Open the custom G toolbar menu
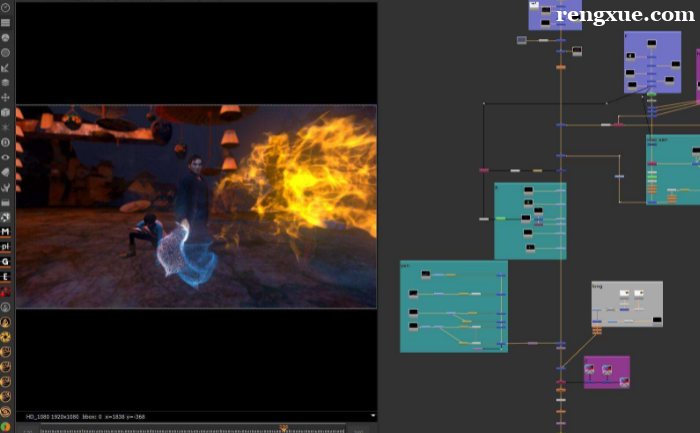This screenshot has width=700, height=433. click(x=5, y=262)
